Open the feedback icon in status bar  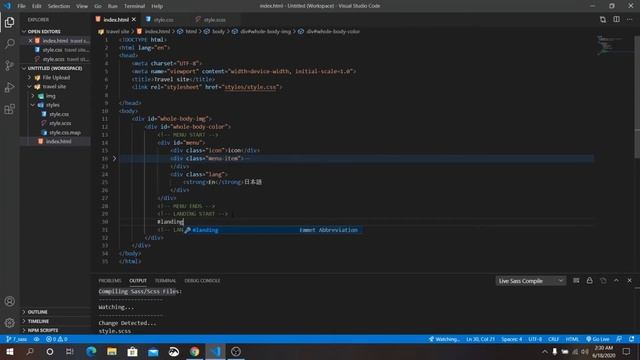click(x=619, y=339)
